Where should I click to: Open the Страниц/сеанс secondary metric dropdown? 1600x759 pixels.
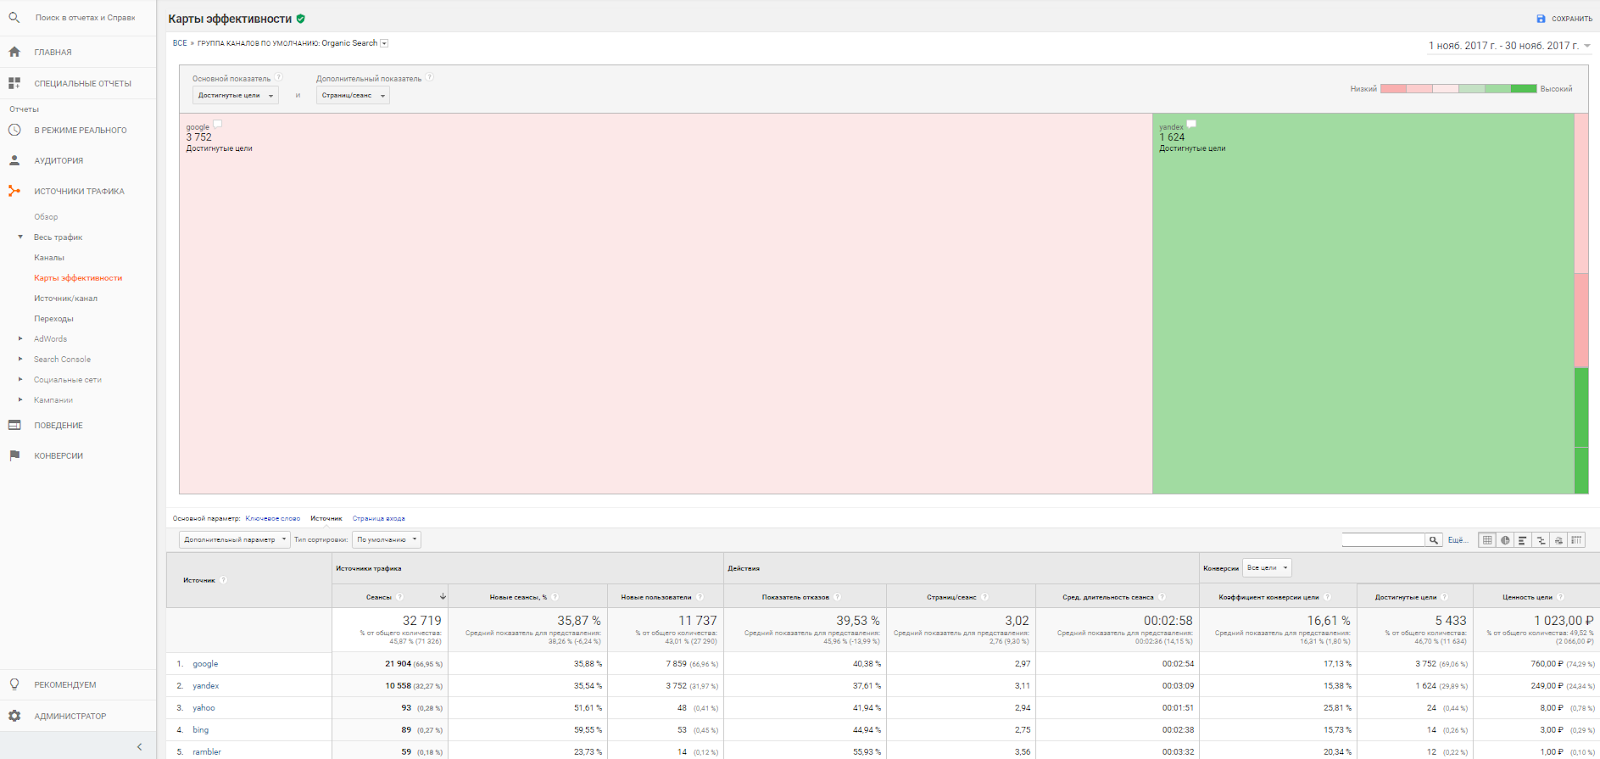(353, 95)
